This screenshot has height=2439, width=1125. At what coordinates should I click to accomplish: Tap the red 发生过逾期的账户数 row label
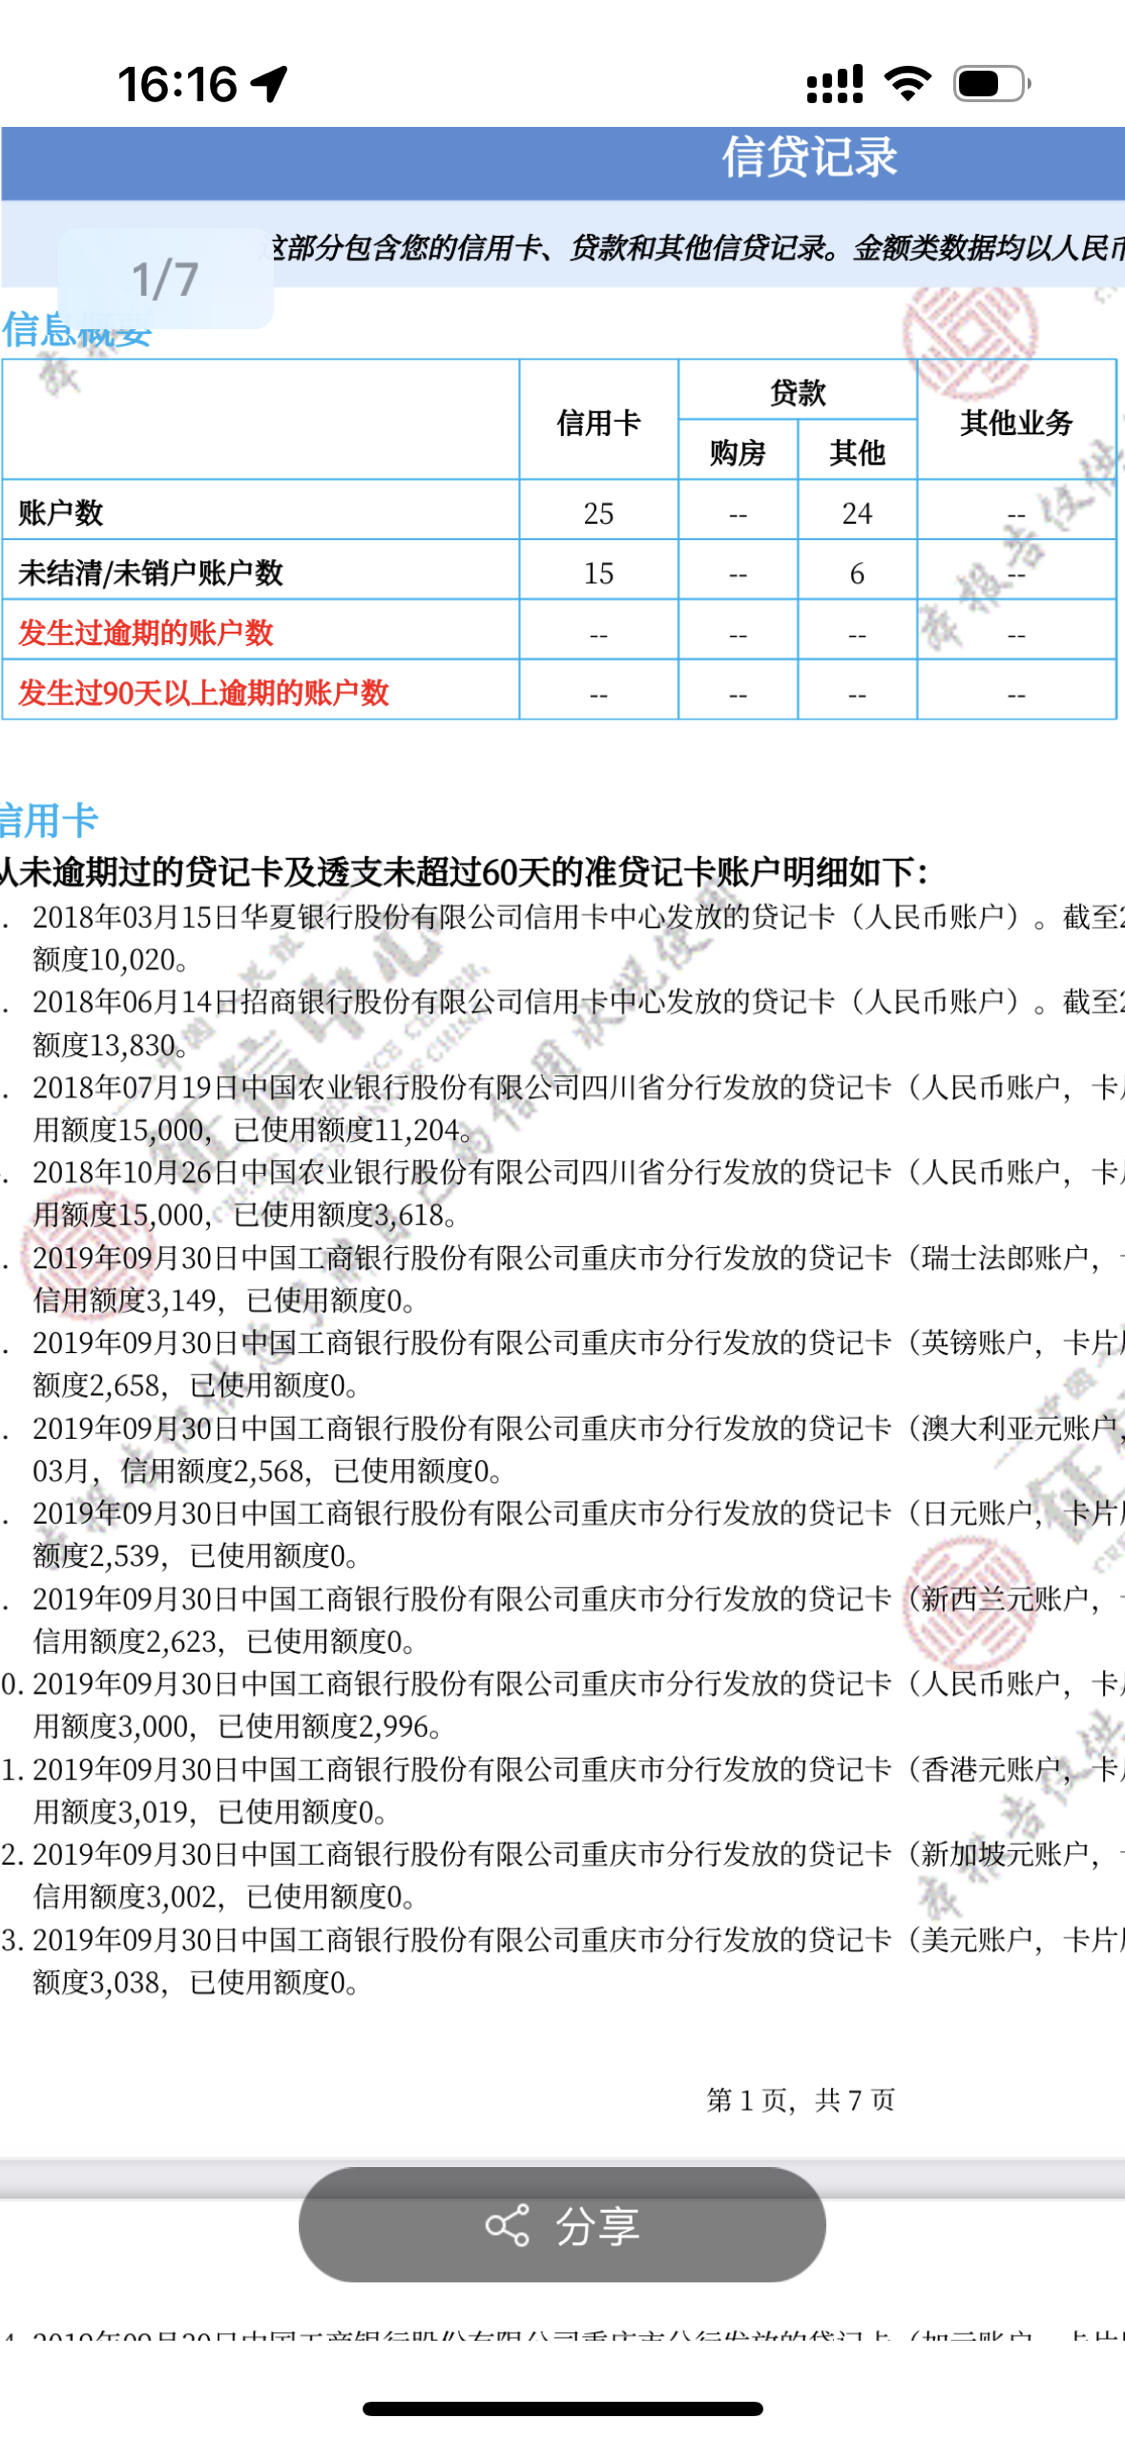tap(146, 633)
